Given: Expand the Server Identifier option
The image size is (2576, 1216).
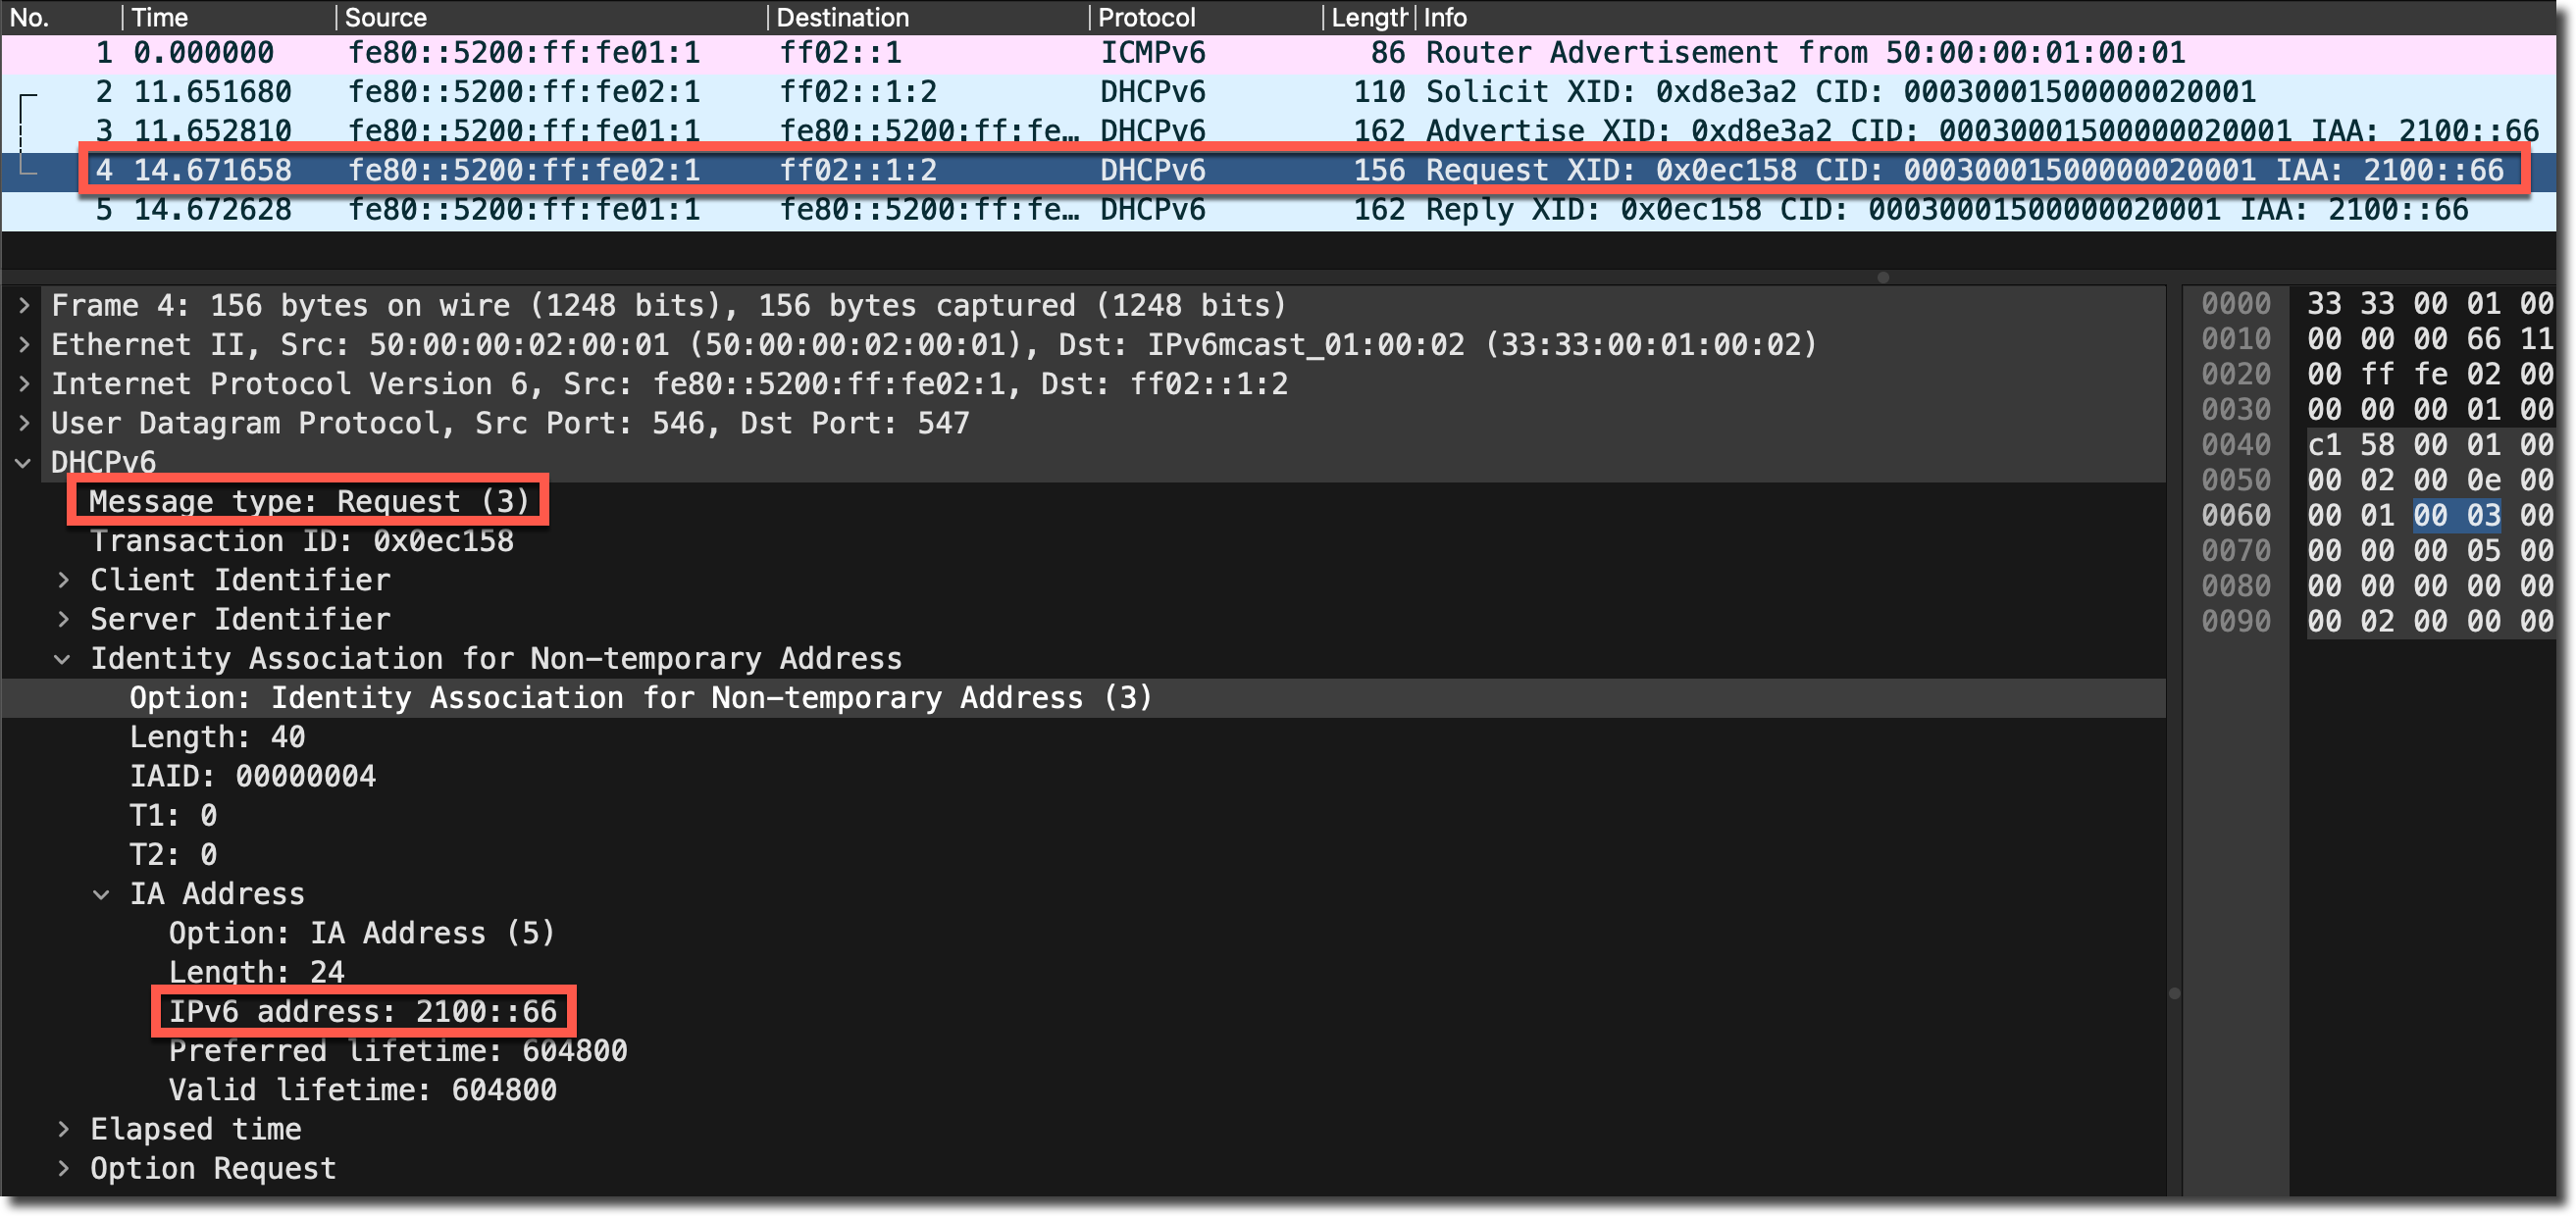Looking at the screenshot, I should click(63, 620).
